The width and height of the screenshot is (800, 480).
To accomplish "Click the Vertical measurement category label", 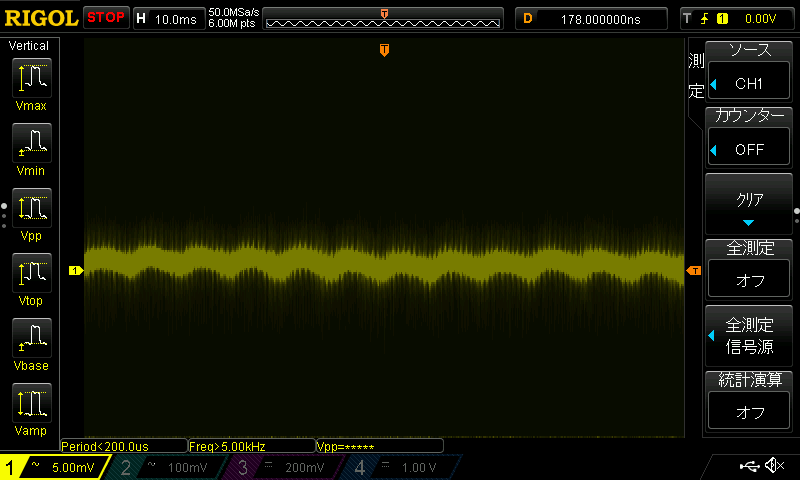I will (29, 46).
